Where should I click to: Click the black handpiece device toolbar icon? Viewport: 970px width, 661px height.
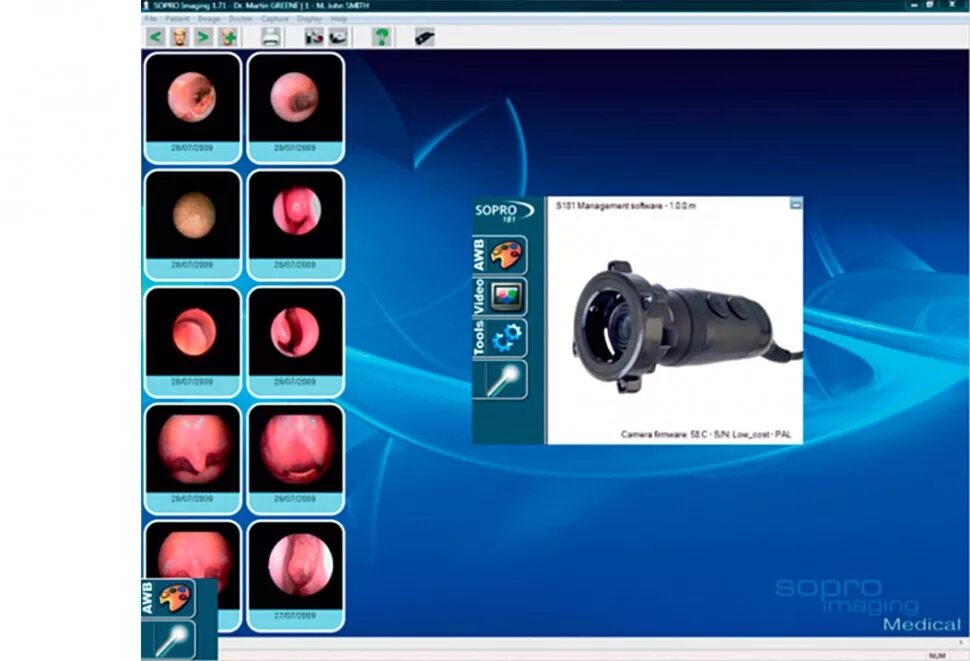click(x=424, y=37)
